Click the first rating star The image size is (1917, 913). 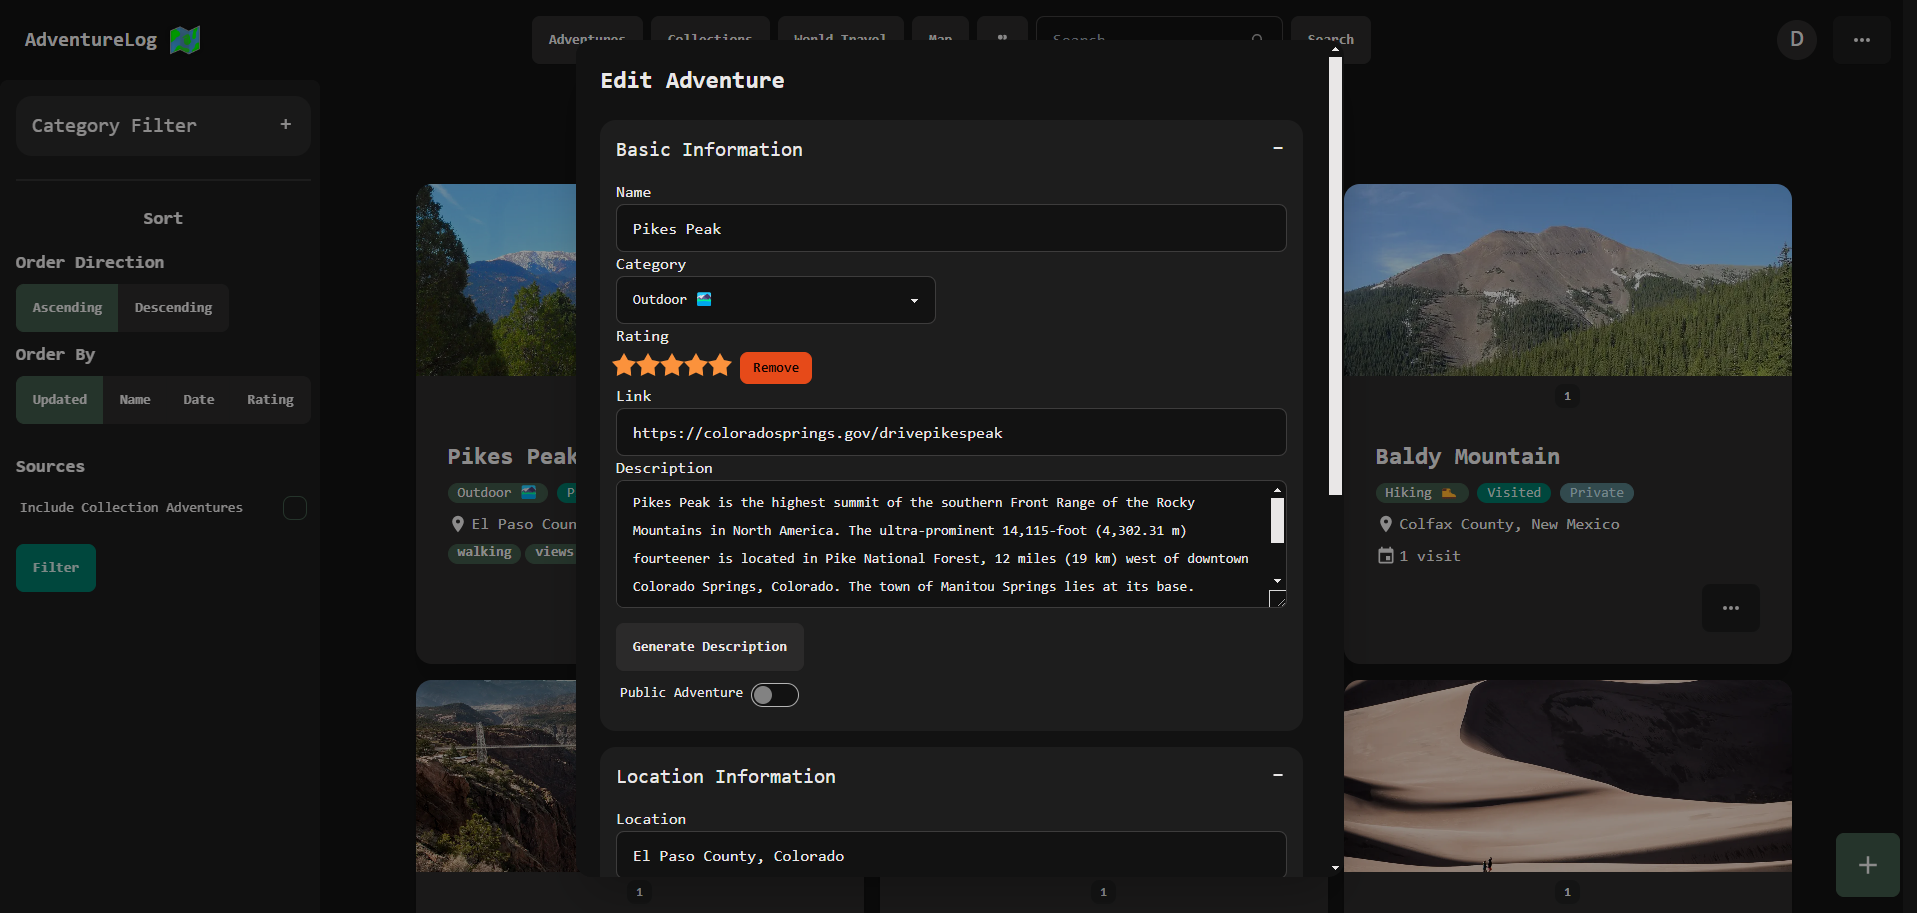point(625,366)
